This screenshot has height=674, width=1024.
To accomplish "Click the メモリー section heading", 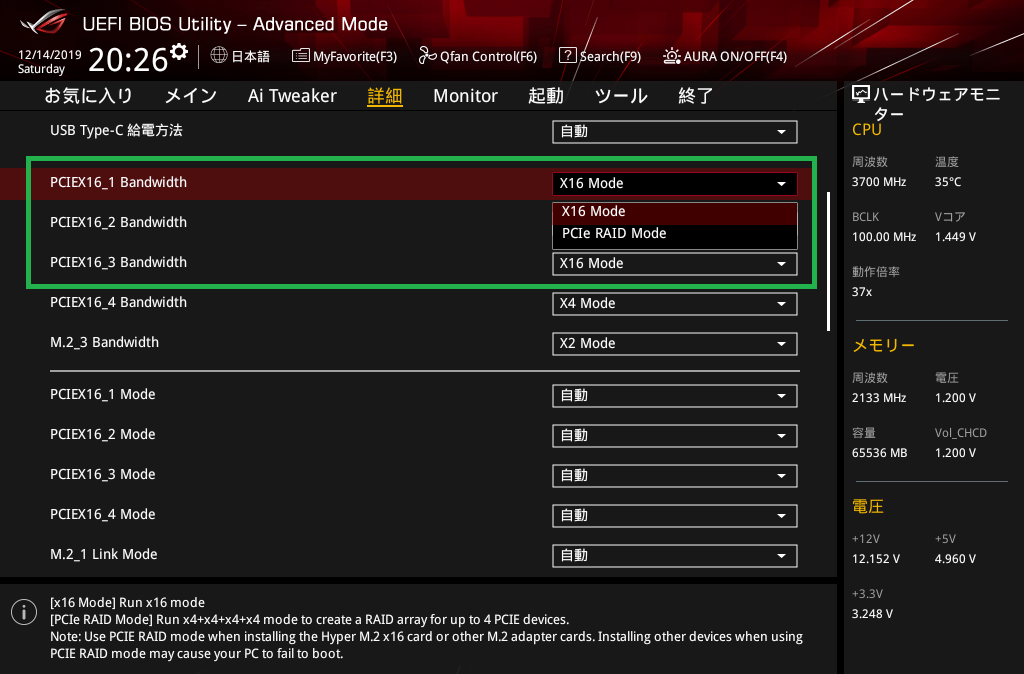I will pos(884,345).
